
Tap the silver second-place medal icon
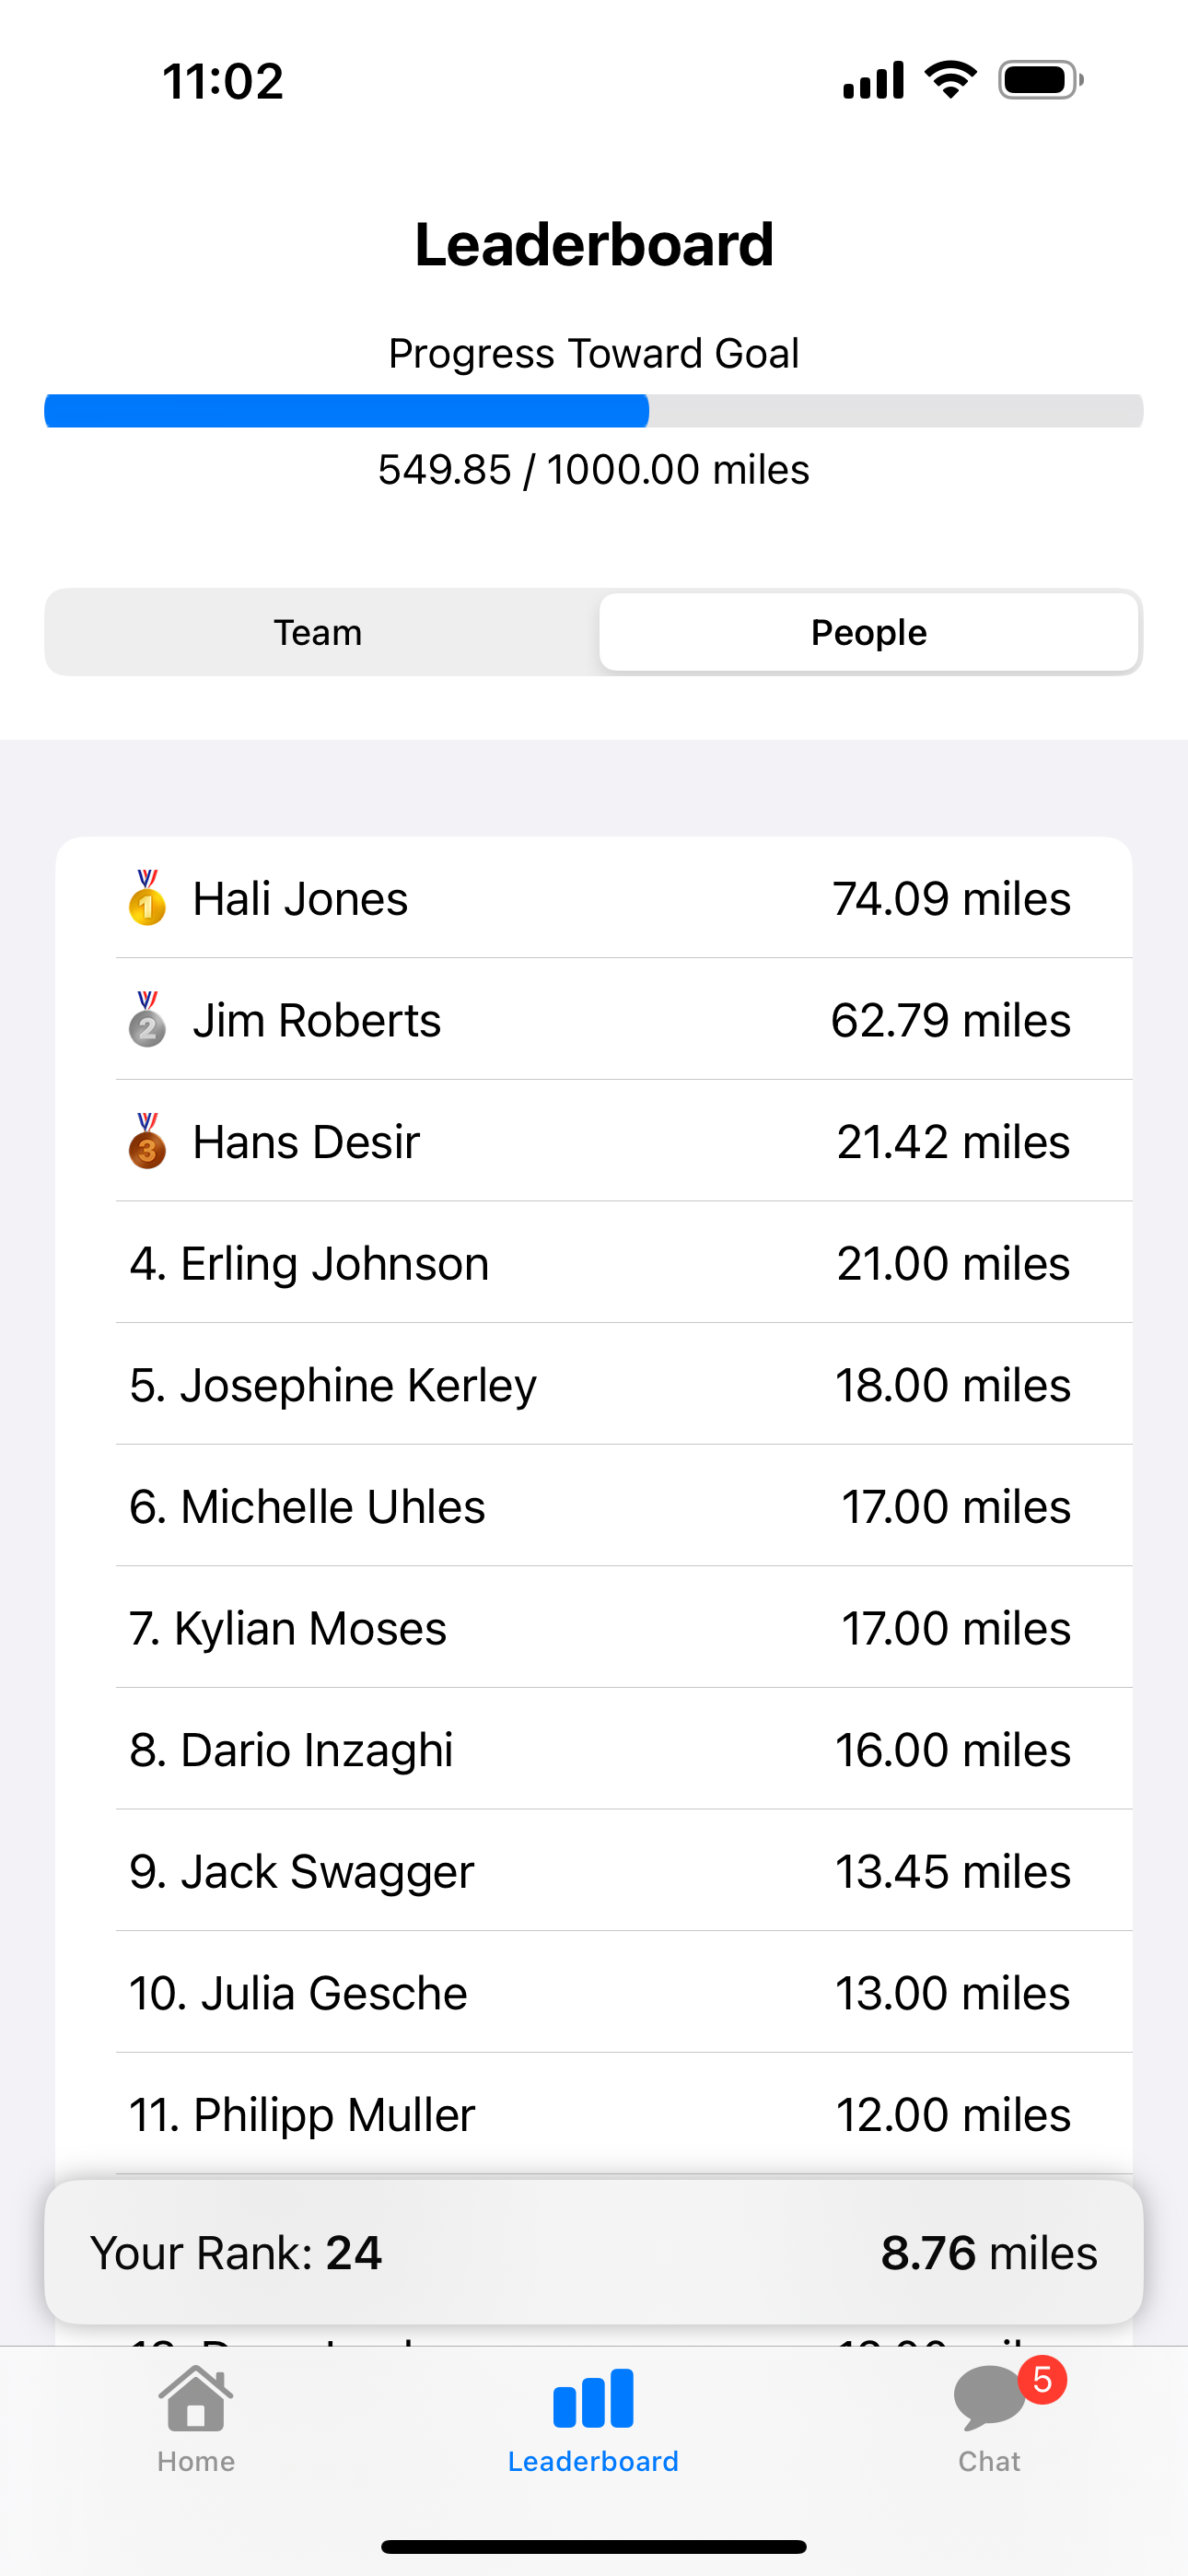point(147,1020)
